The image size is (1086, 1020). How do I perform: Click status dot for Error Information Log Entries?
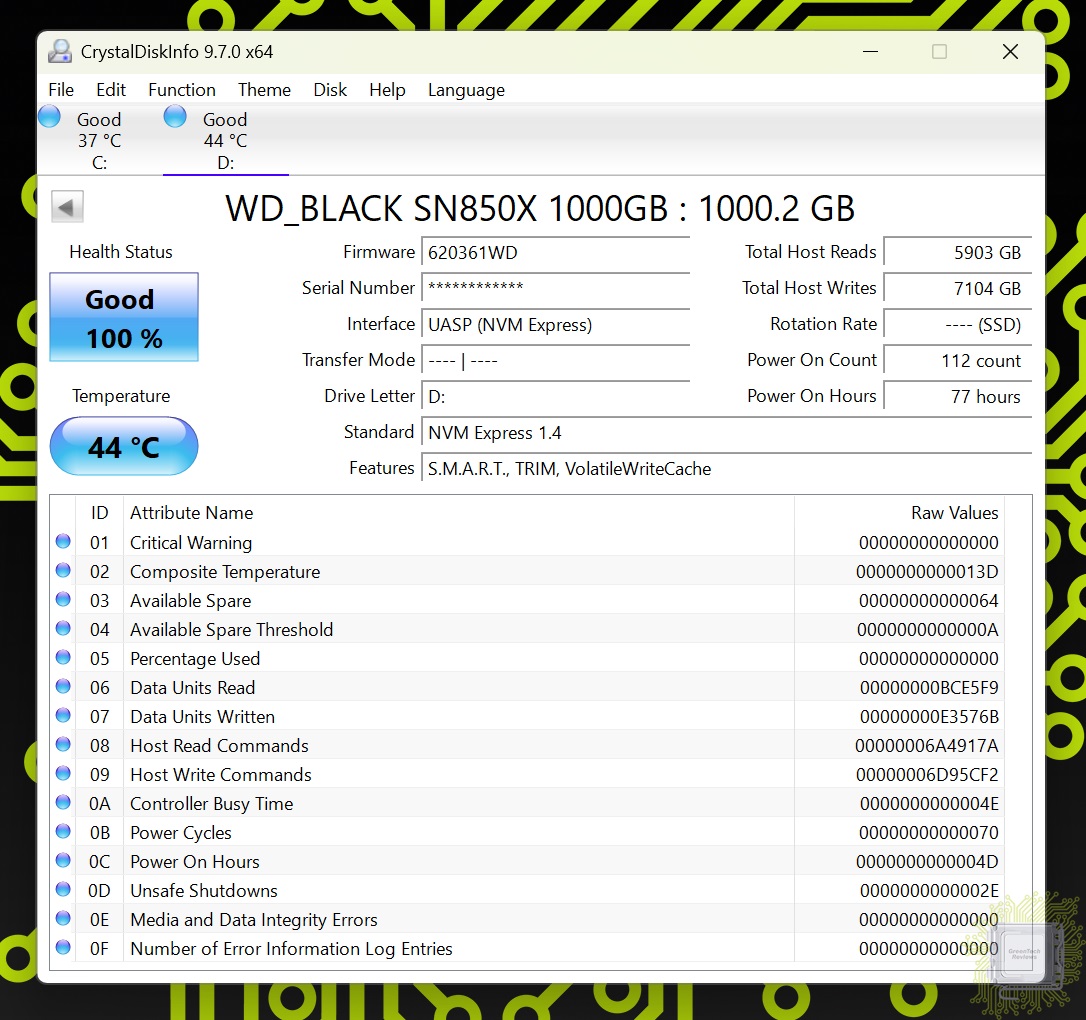(x=63, y=948)
